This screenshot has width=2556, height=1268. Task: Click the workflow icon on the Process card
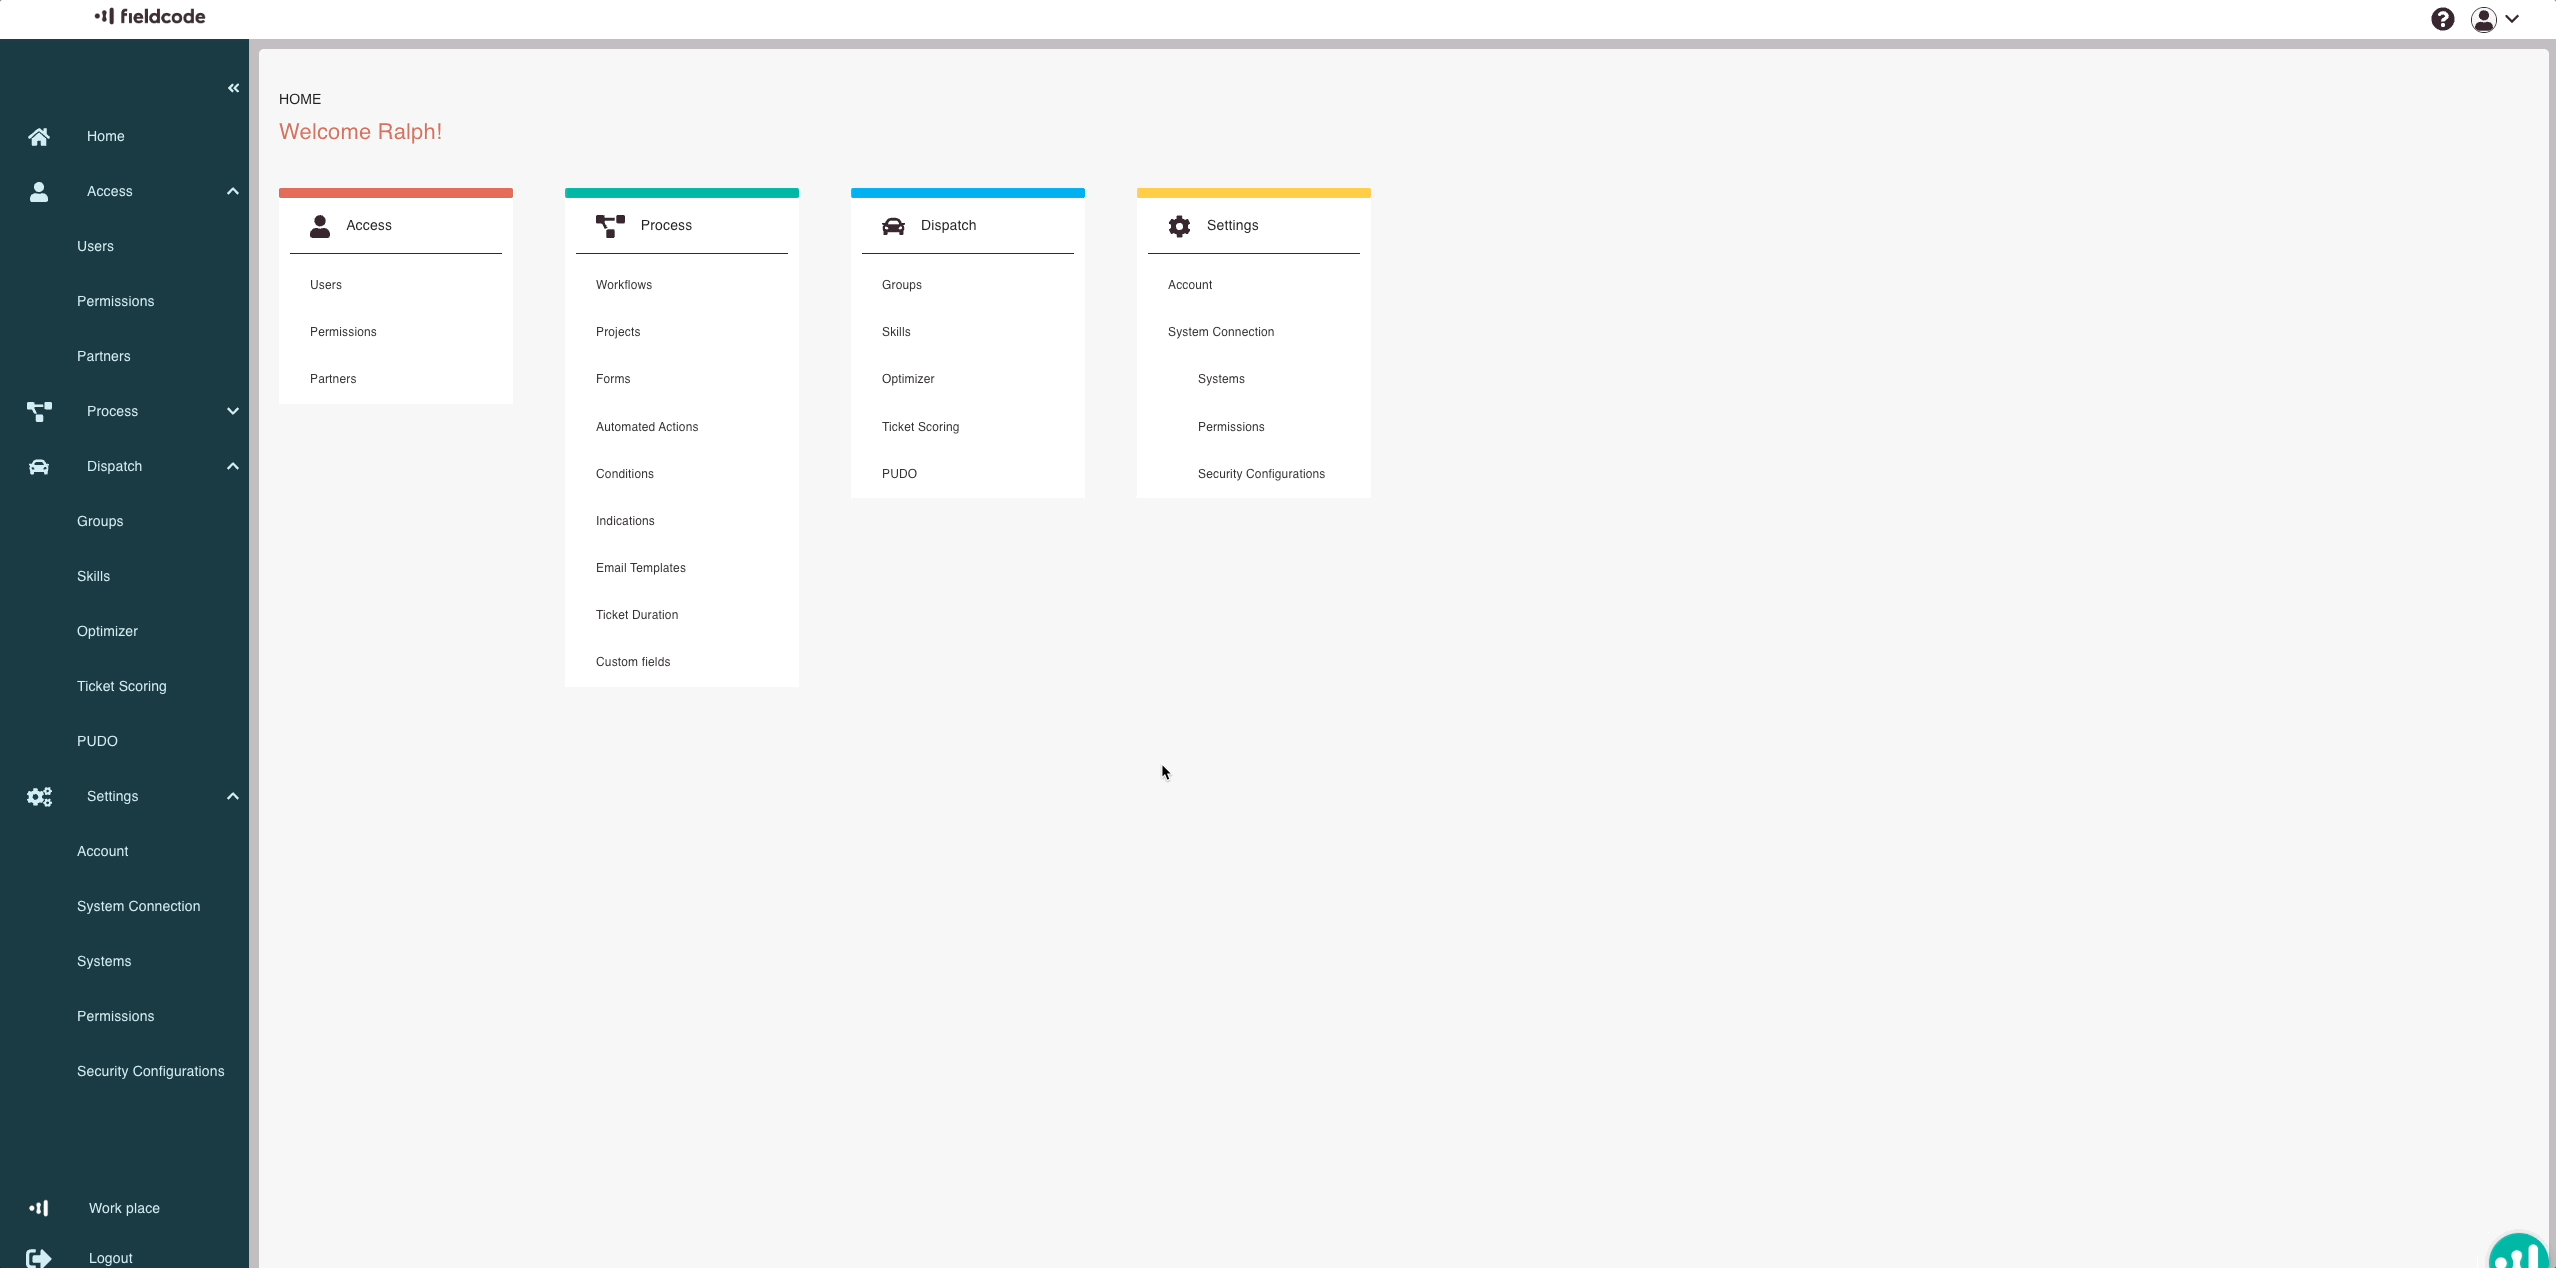610,226
